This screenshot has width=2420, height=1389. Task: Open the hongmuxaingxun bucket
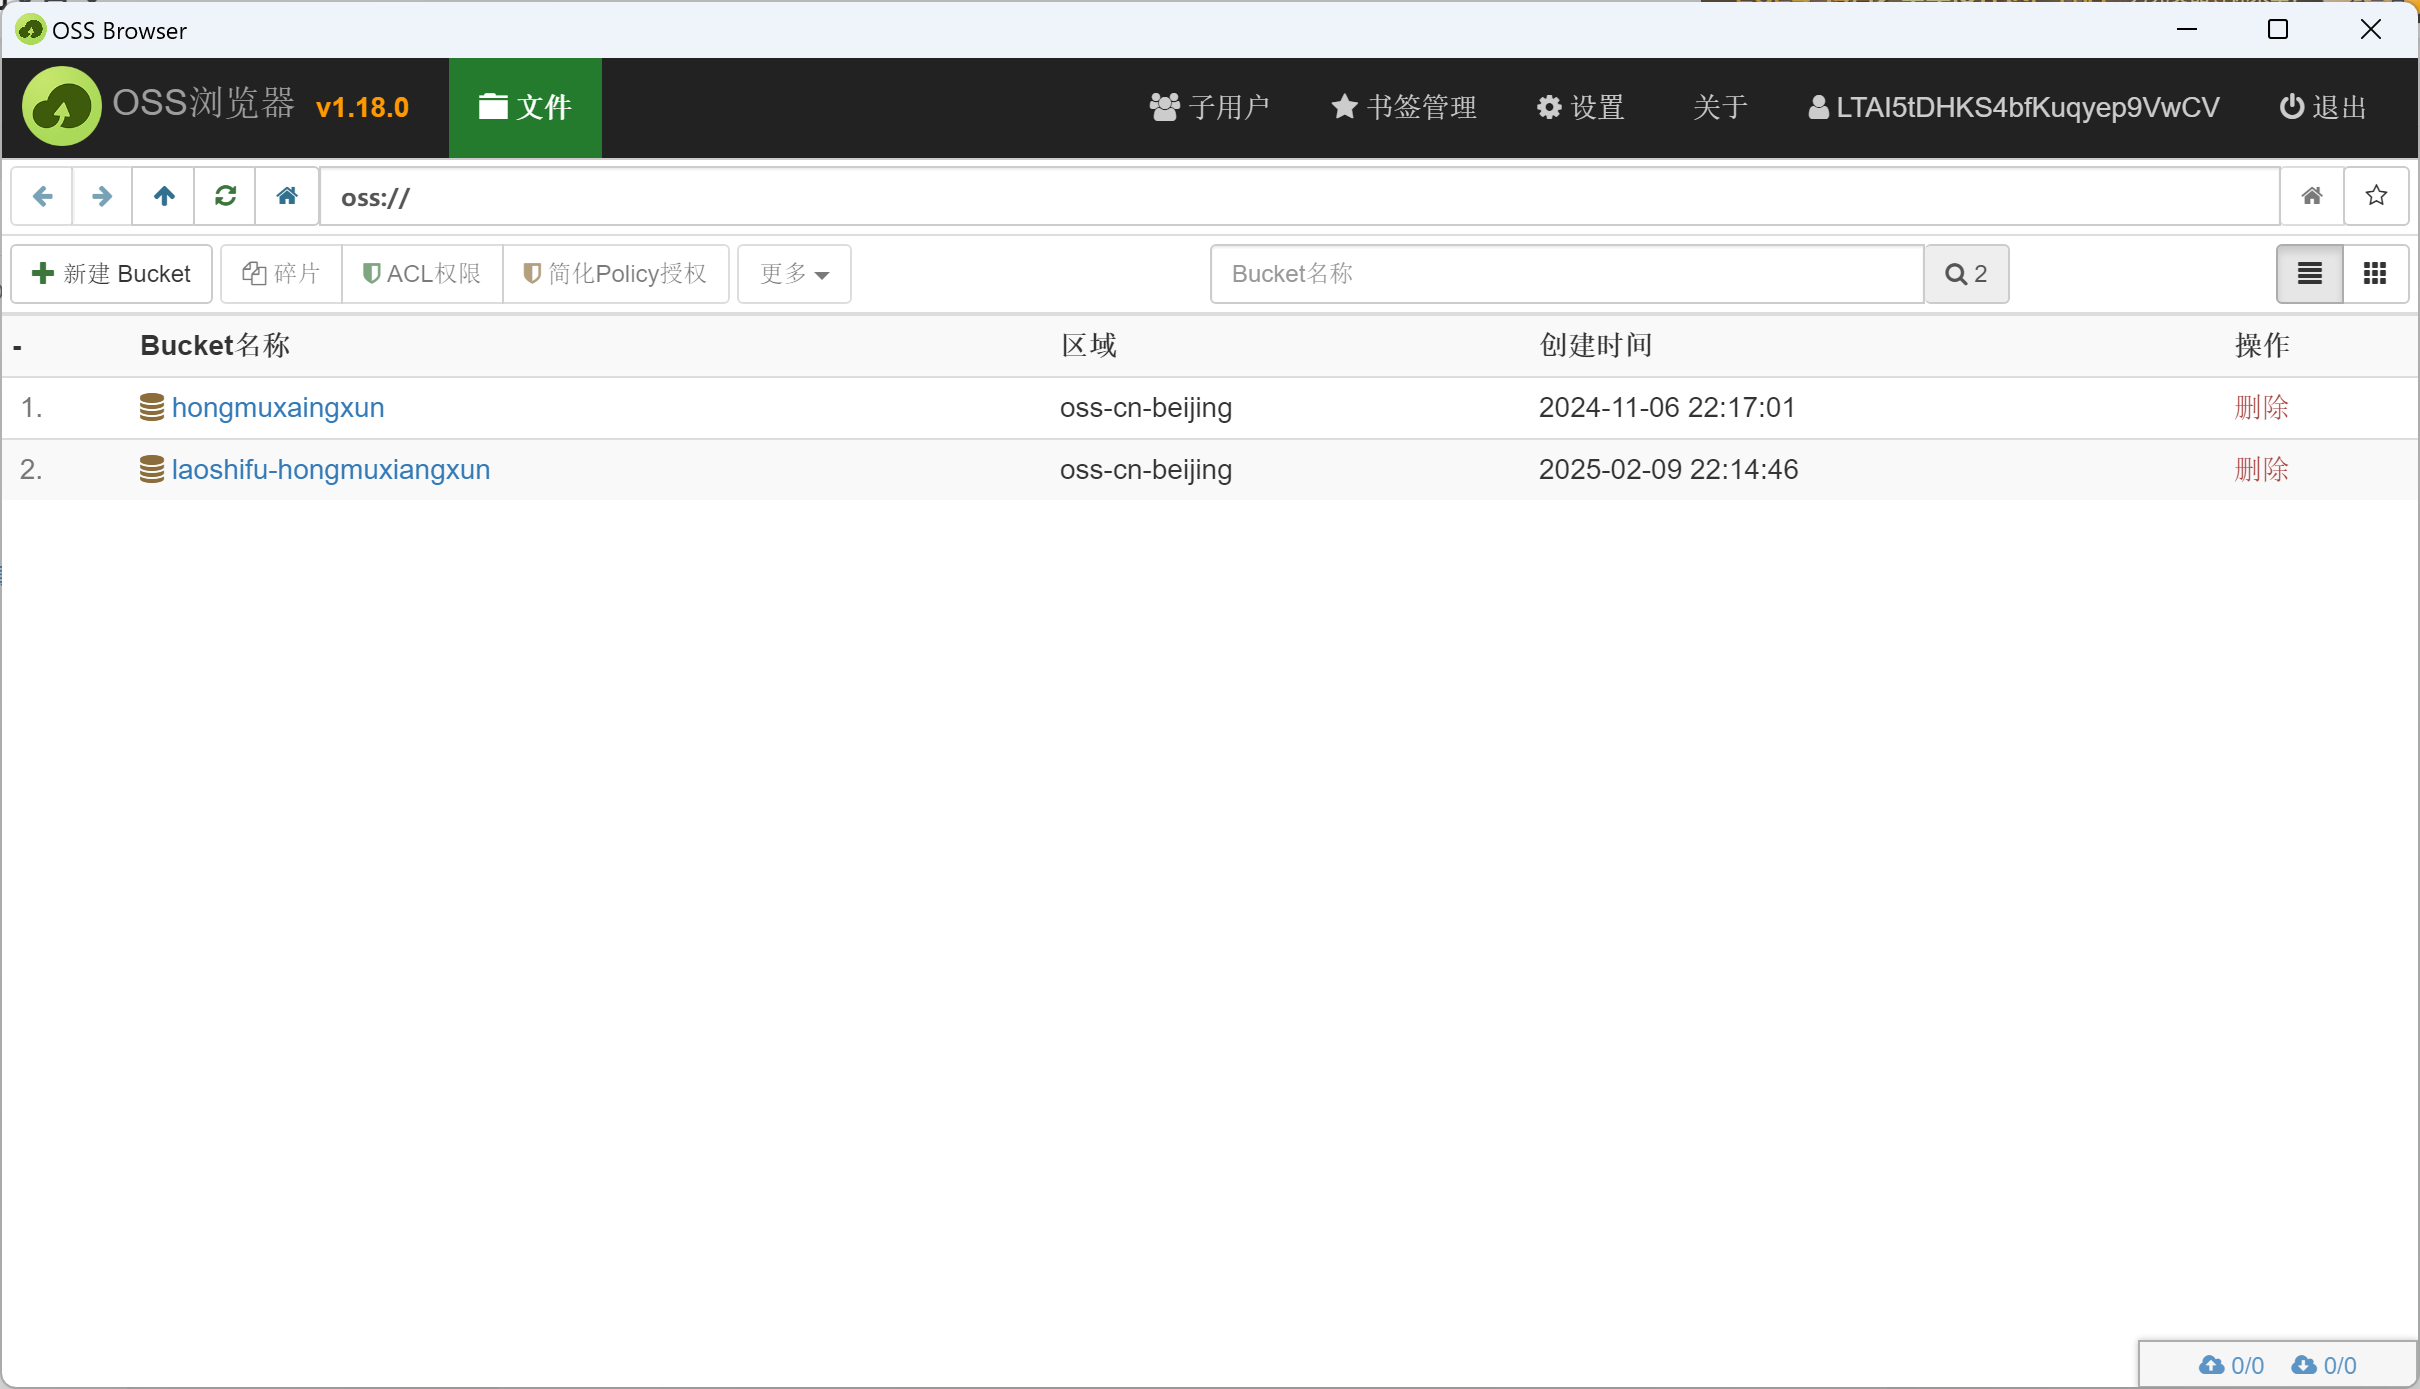point(278,408)
